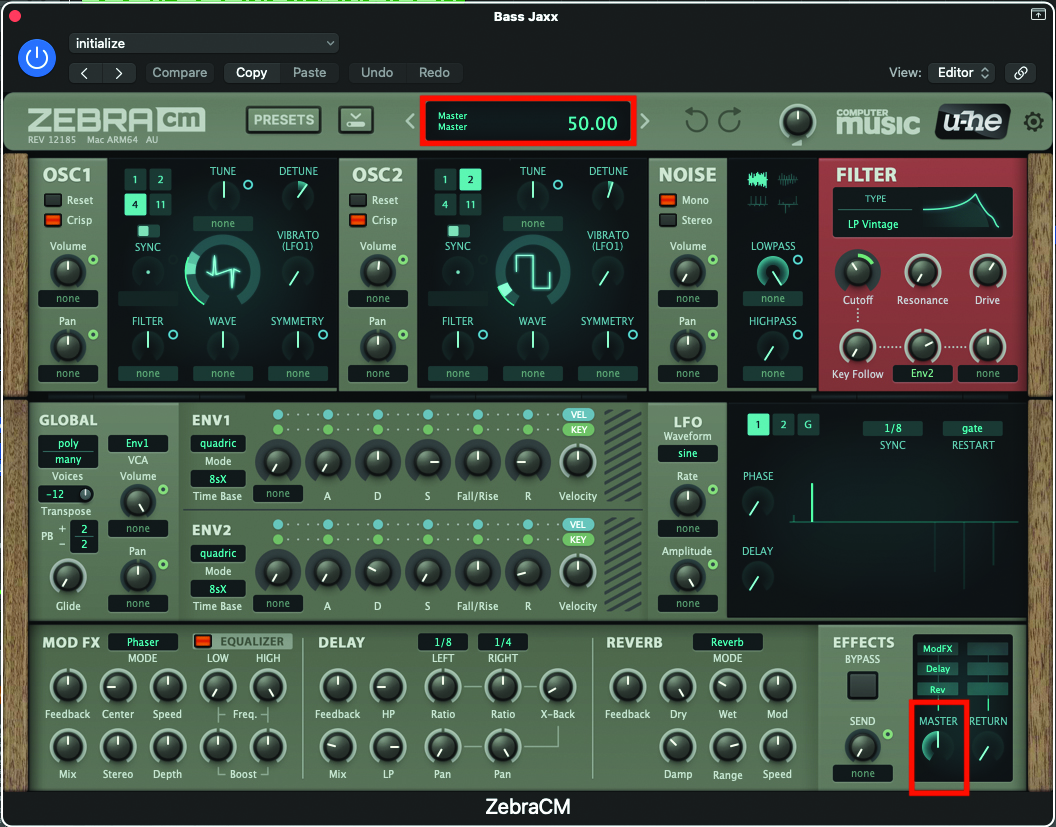
Task: Open the LFO RESTART gate selector
Action: coord(972,428)
